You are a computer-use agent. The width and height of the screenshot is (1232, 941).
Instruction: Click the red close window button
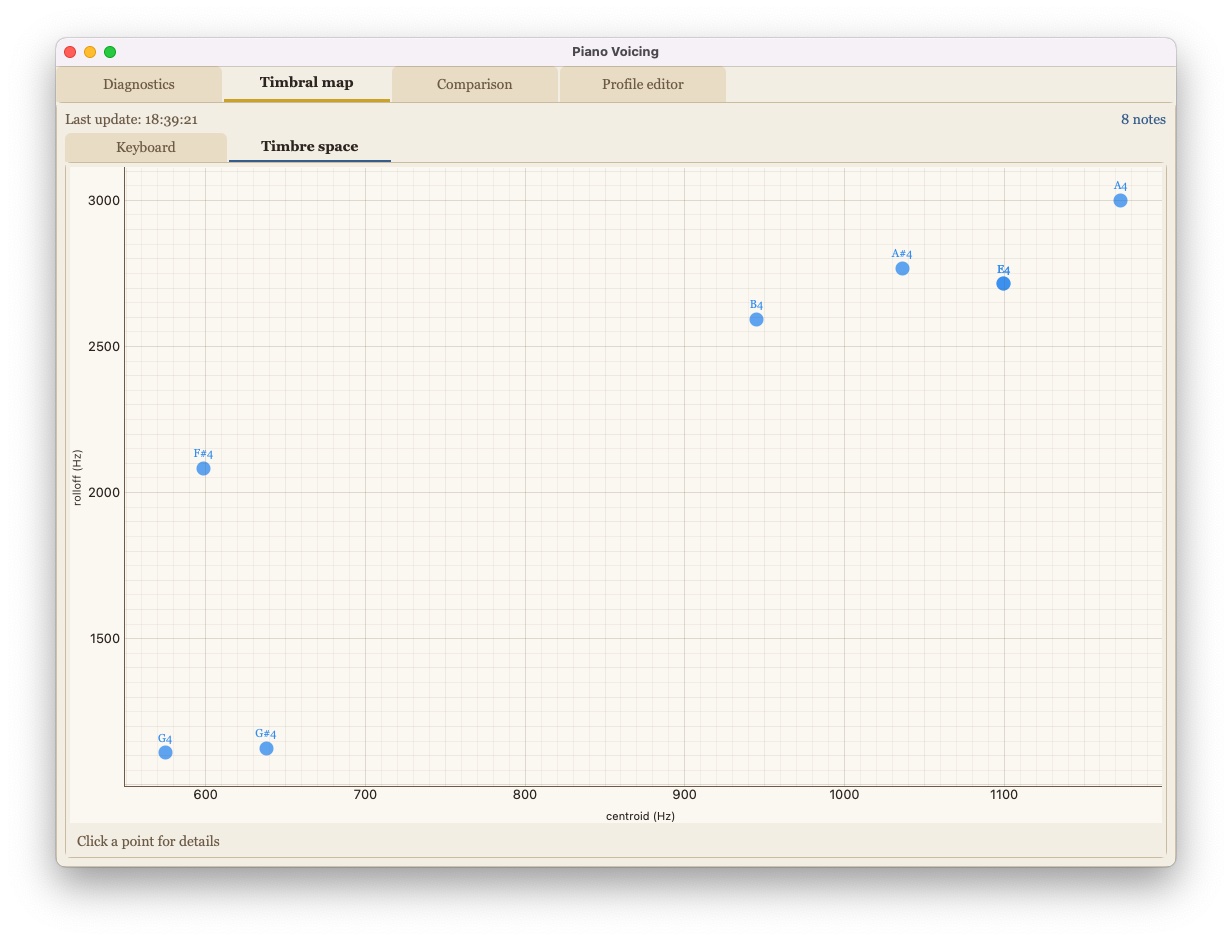pyautogui.click(x=70, y=52)
